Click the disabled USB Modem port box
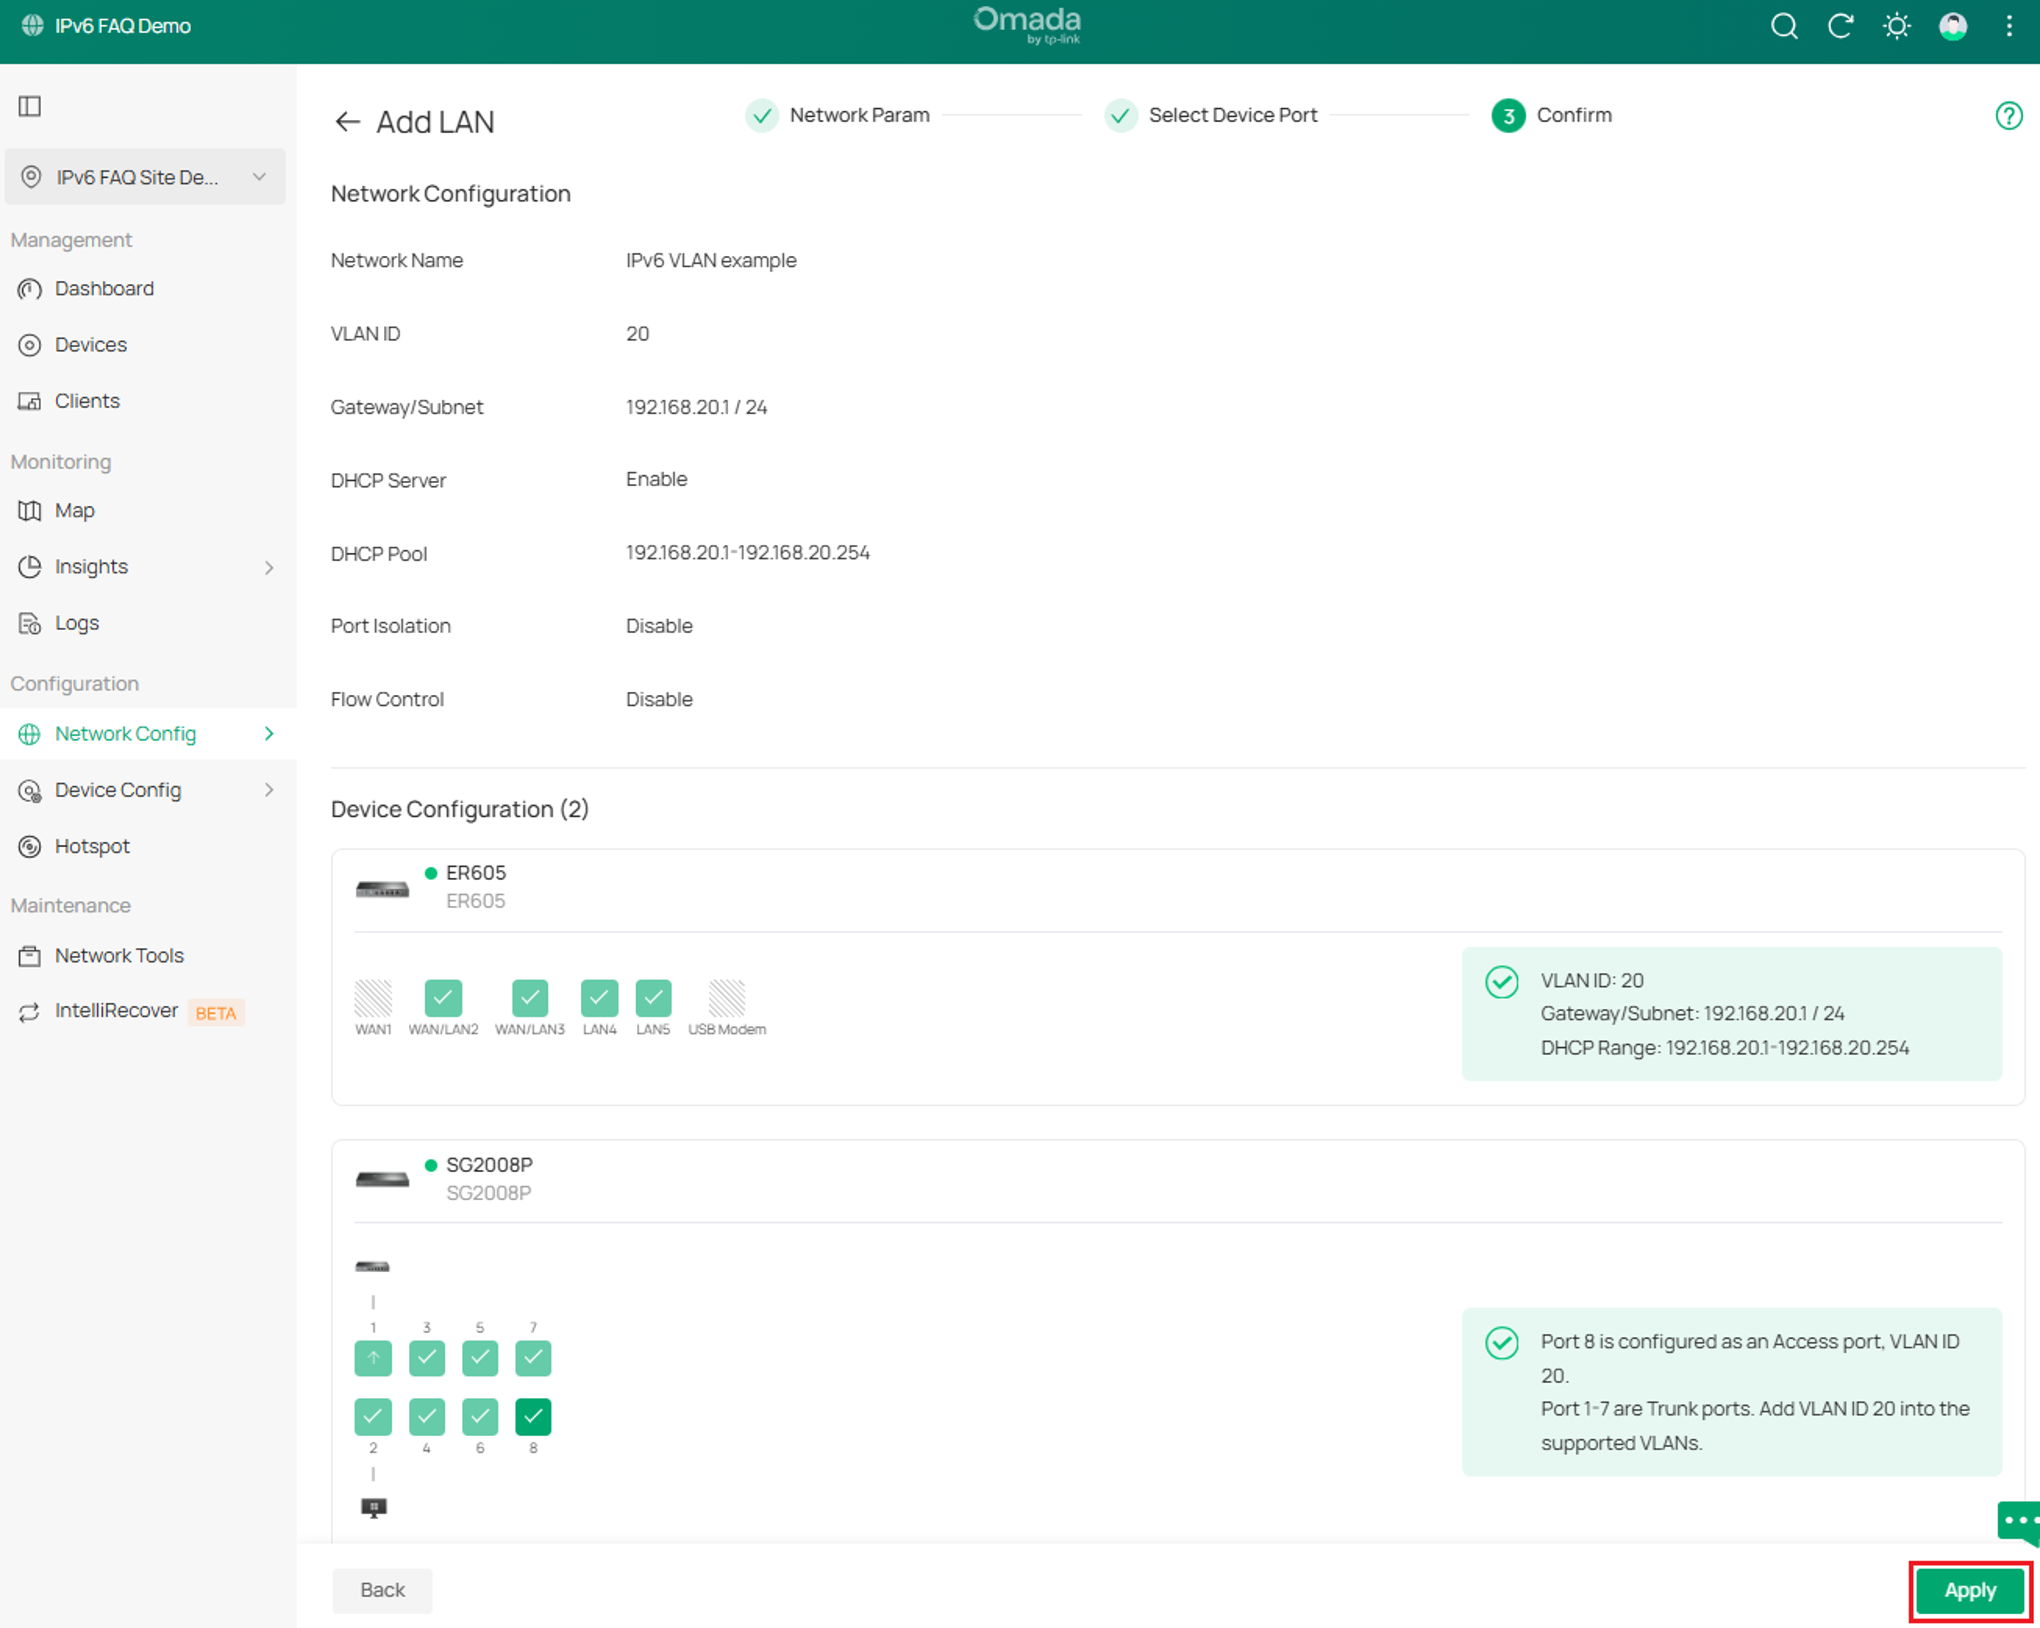This screenshot has width=2040, height=1628. (x=727, y=997)
